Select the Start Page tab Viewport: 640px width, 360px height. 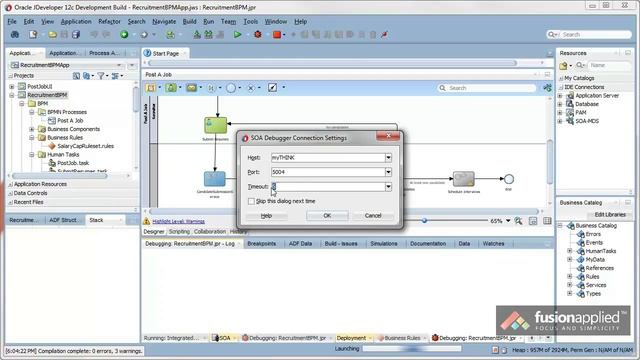165,53
